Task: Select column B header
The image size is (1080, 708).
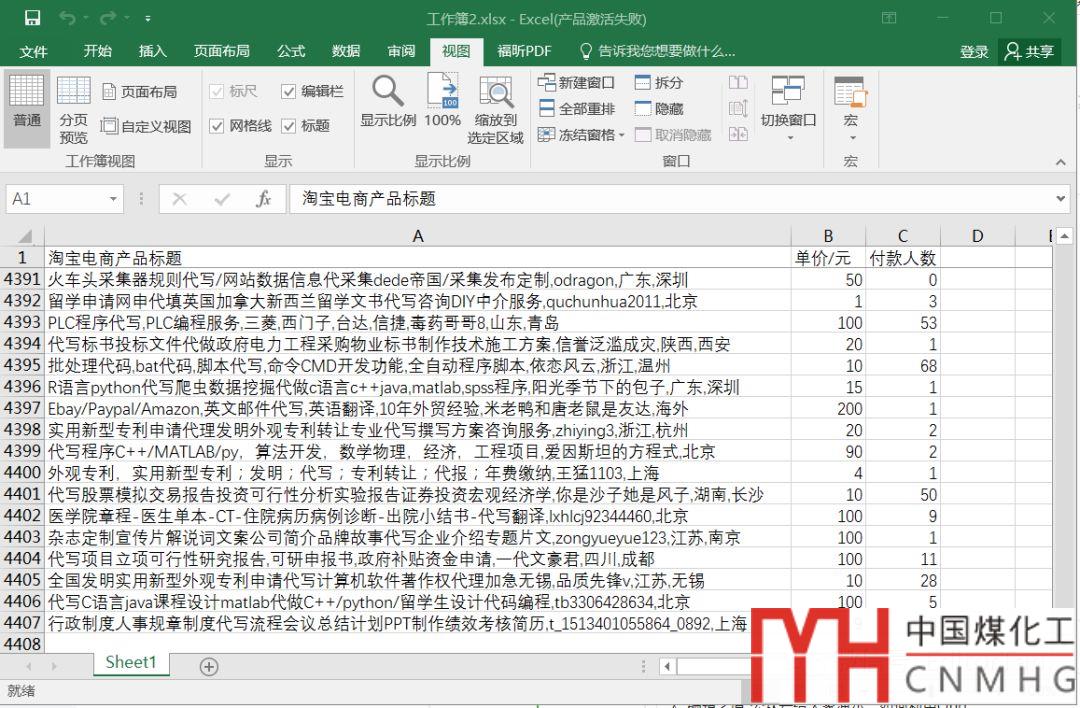Action: coord(828,236)
